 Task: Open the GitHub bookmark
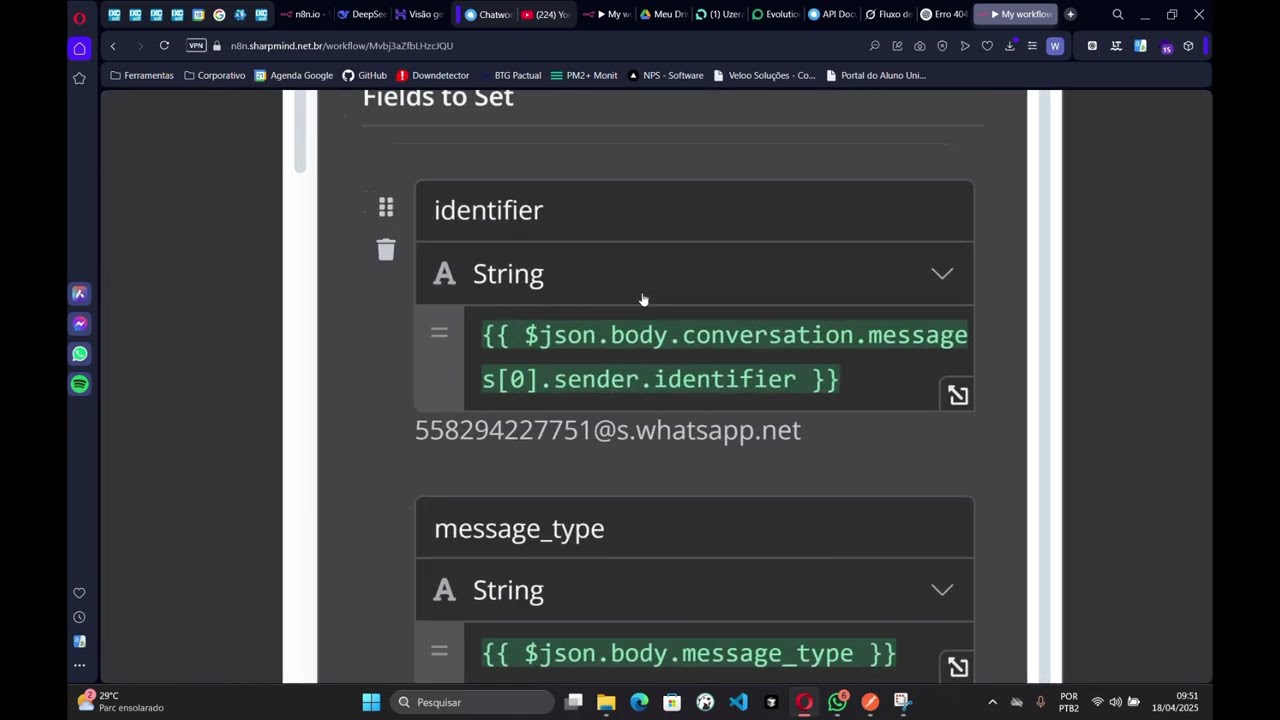pyautogui.click(x=364, y=75)
